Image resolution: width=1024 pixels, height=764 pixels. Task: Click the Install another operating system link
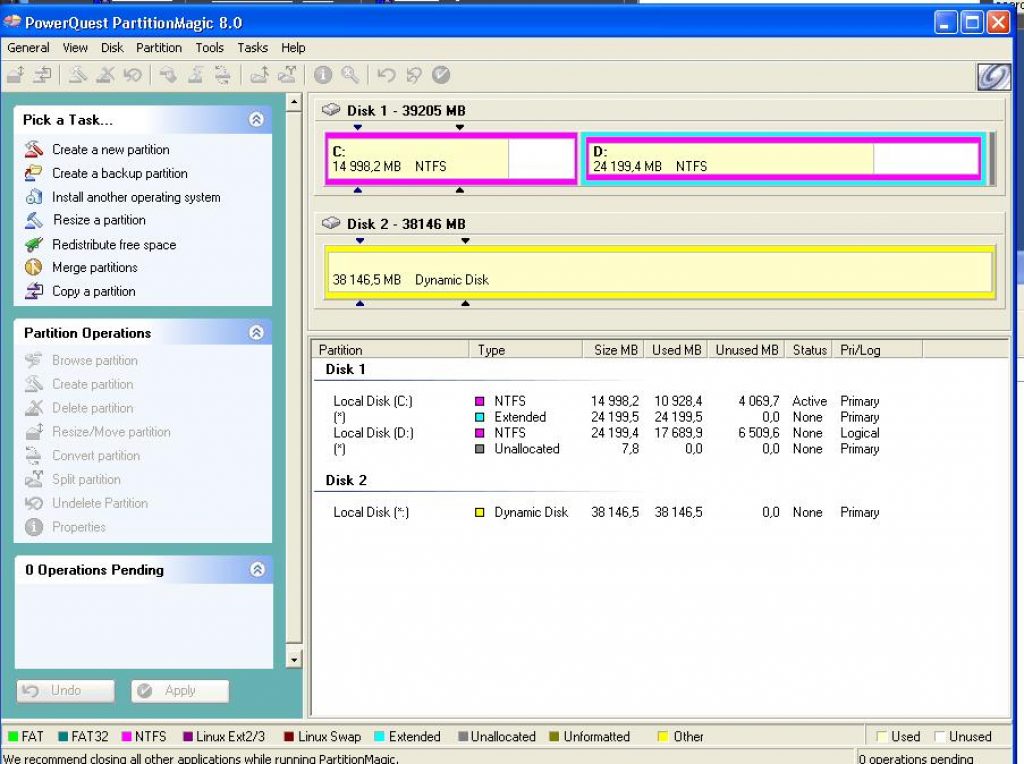pos(136,197)
